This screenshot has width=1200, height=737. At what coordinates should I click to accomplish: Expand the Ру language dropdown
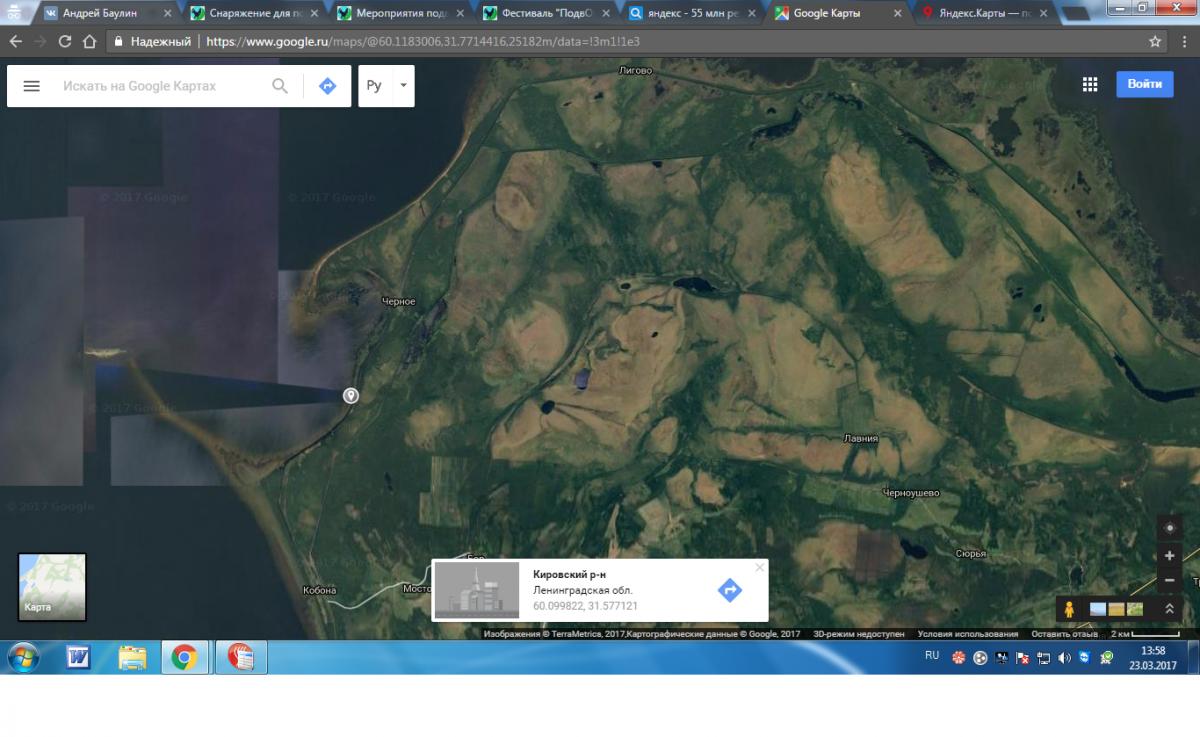click(403, 86)
